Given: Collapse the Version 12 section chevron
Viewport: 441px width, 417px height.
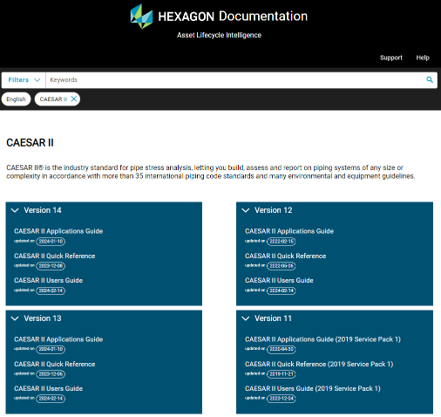Looking at the screenshot, I should 246,210.
